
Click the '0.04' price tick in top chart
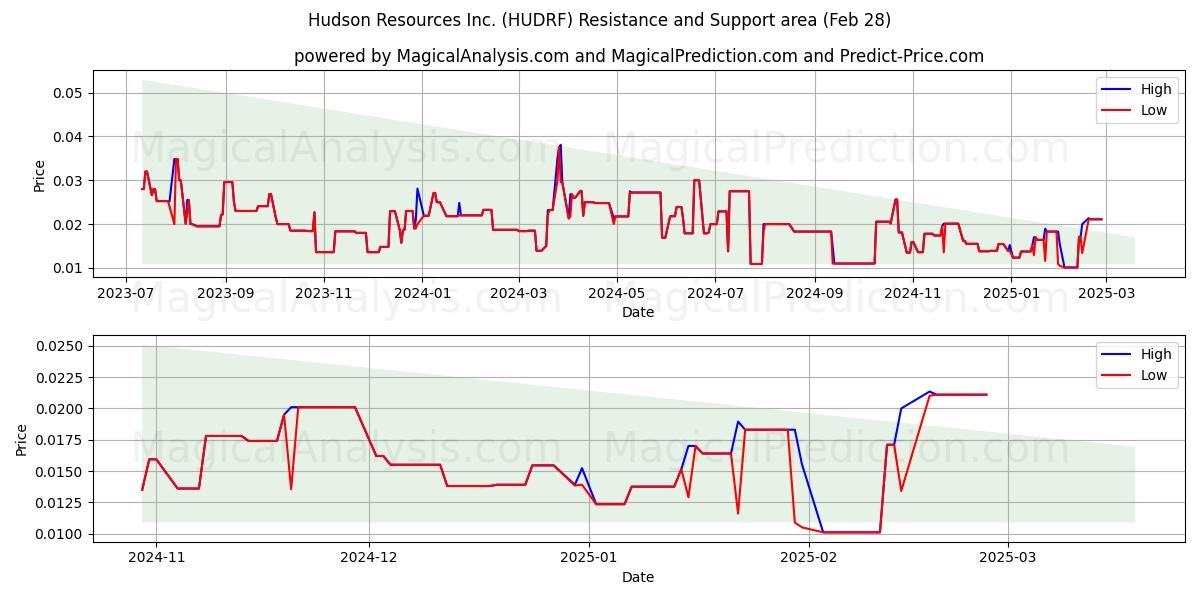69,137
